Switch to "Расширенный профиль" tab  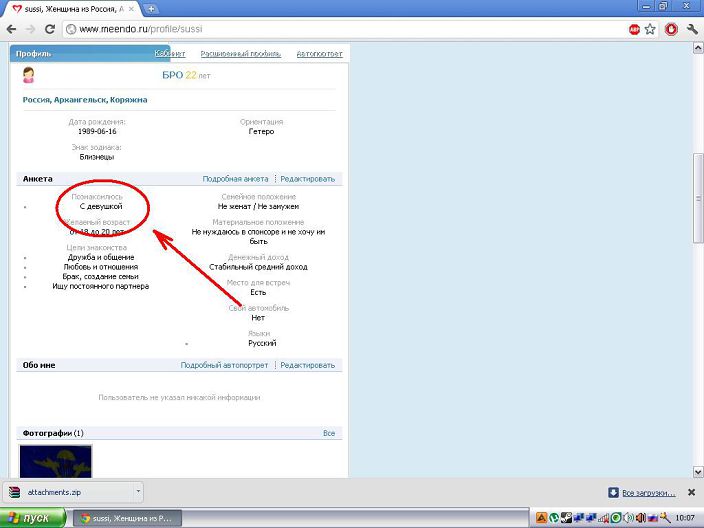point(240,53)
